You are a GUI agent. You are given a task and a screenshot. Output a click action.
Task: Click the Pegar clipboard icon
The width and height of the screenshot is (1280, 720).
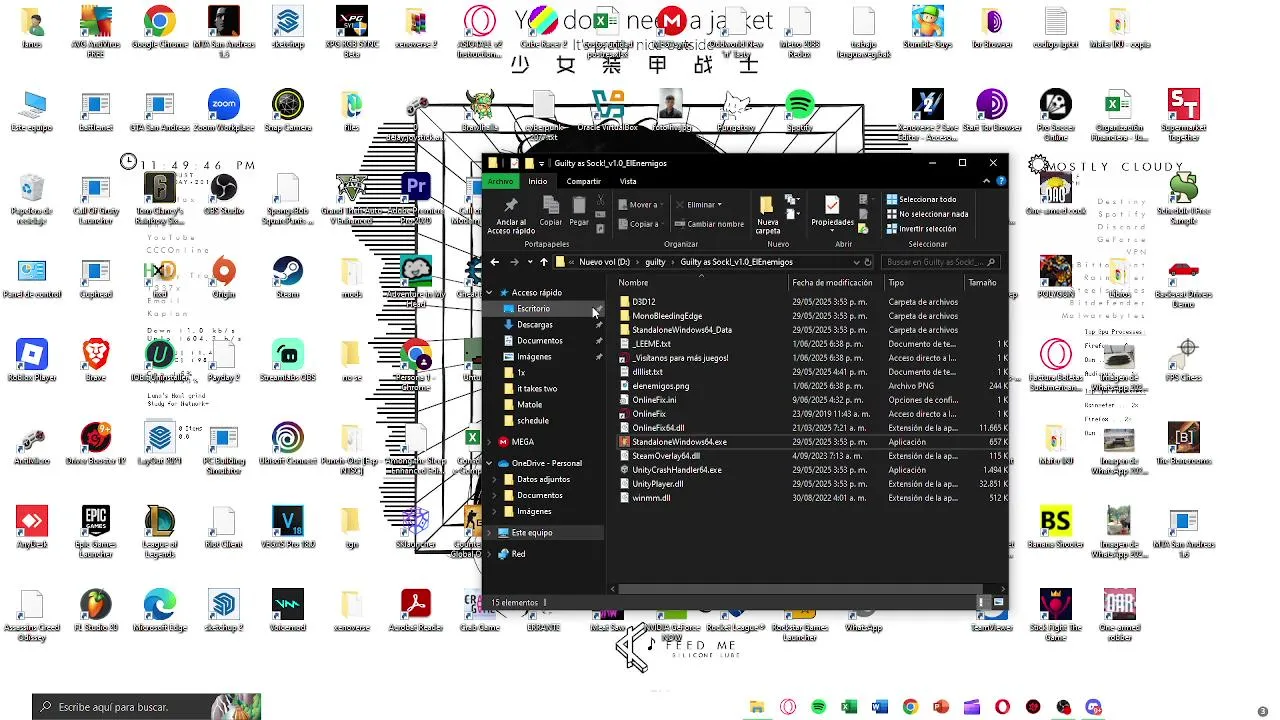(x=579, y=205)
